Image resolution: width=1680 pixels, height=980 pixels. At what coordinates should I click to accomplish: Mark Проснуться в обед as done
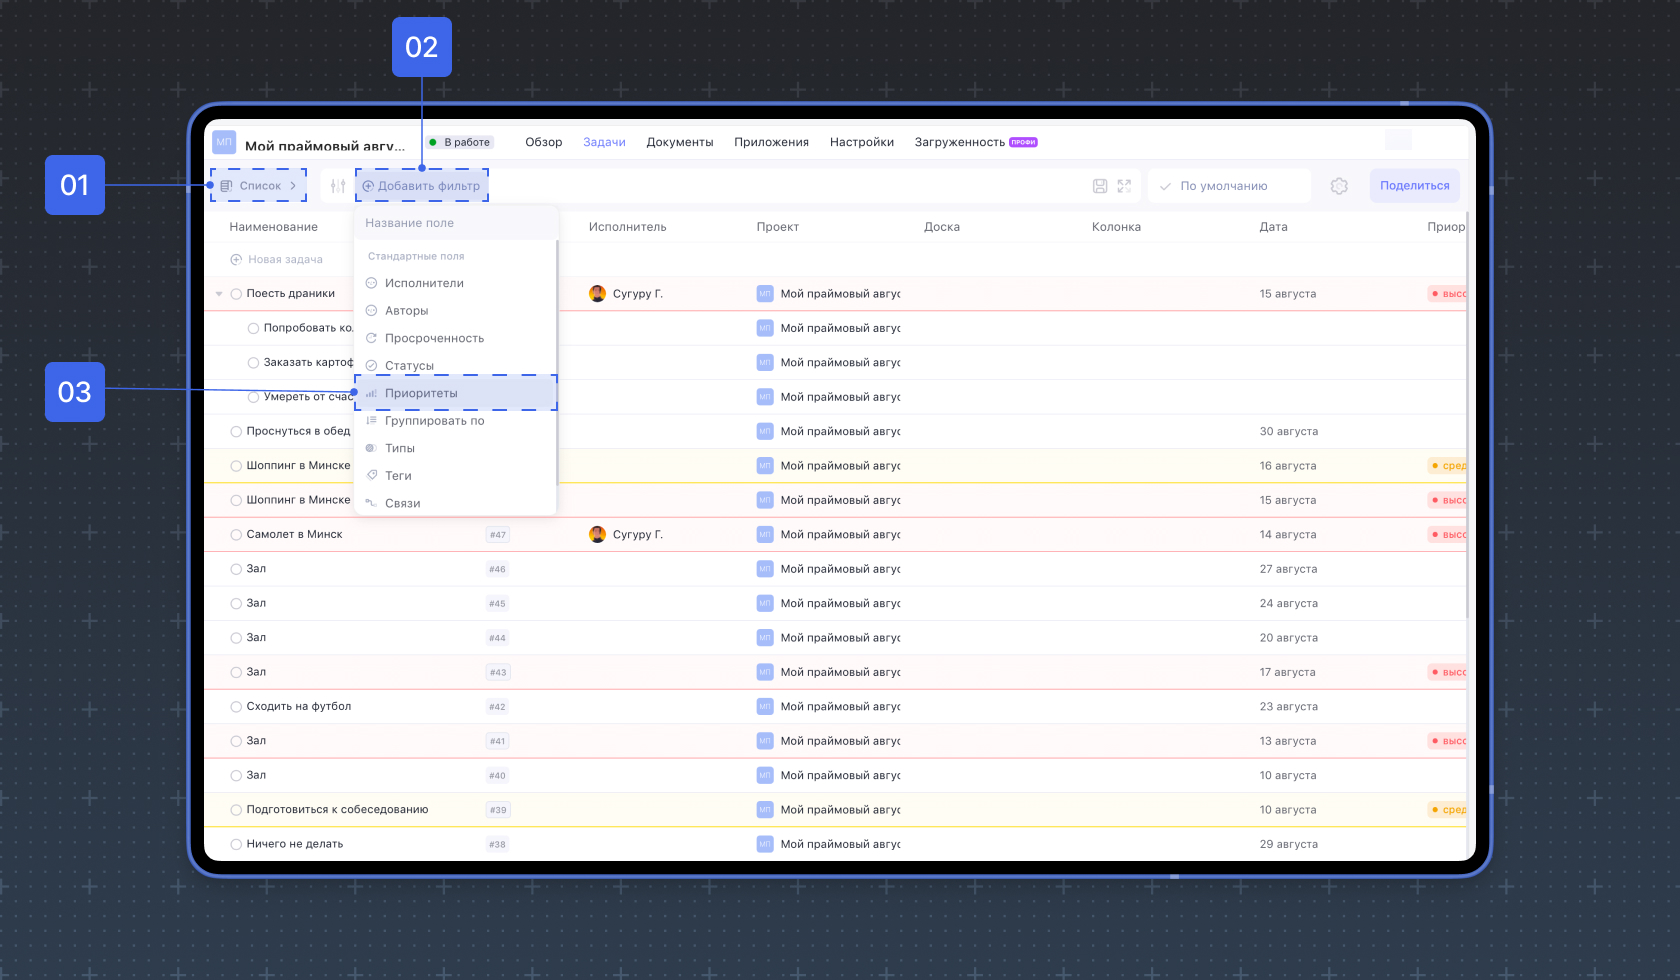[237, 432]
